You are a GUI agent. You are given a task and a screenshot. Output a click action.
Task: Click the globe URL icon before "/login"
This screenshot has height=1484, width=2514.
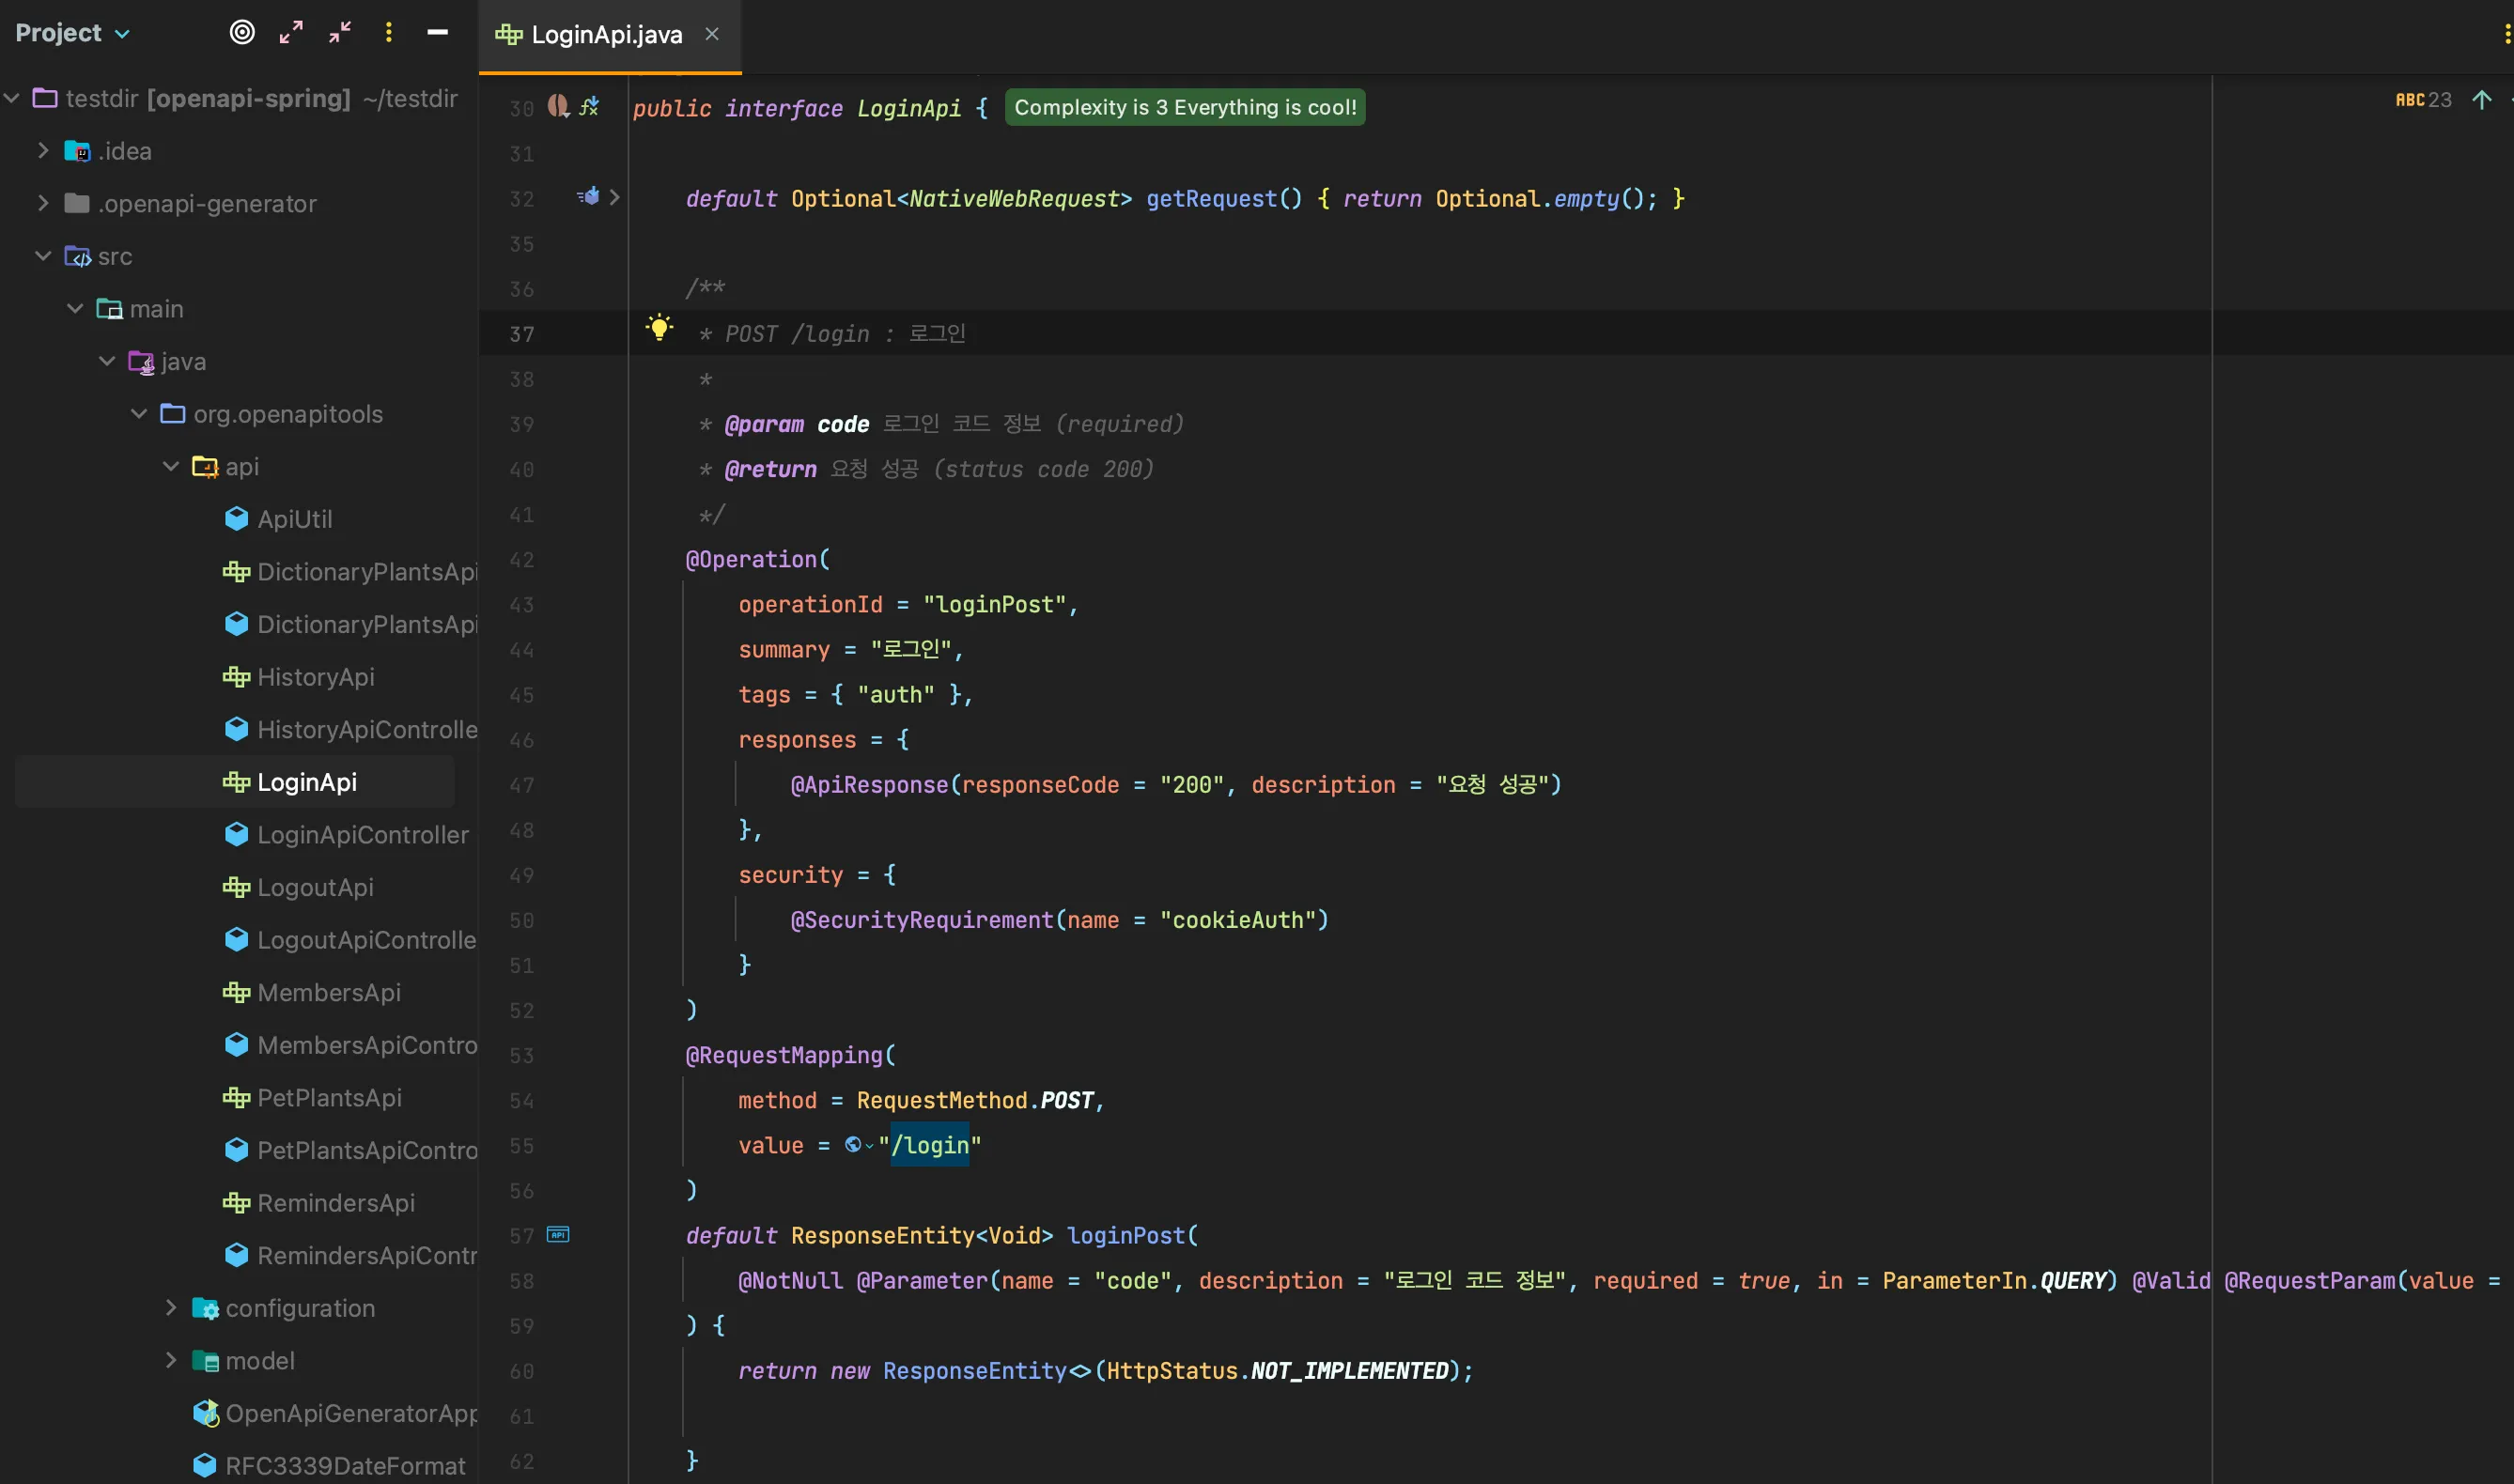853,1145
